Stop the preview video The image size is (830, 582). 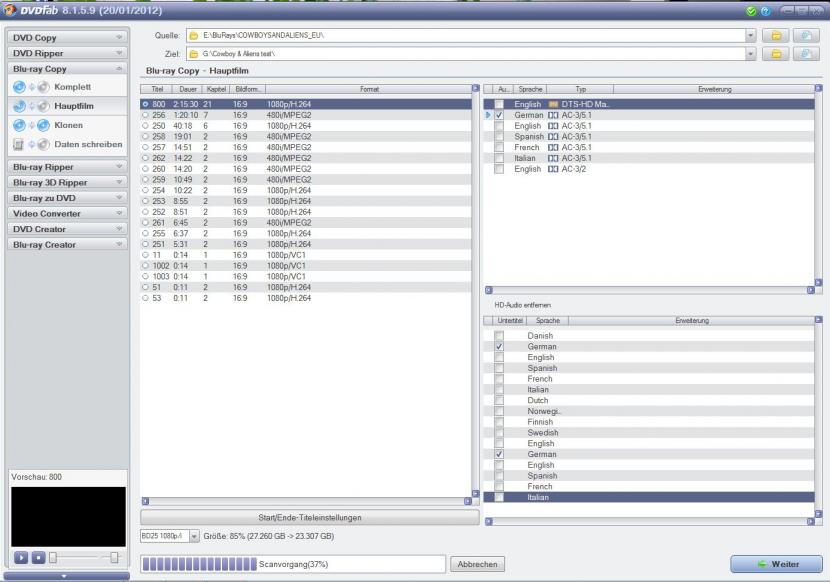pos(39,558)
